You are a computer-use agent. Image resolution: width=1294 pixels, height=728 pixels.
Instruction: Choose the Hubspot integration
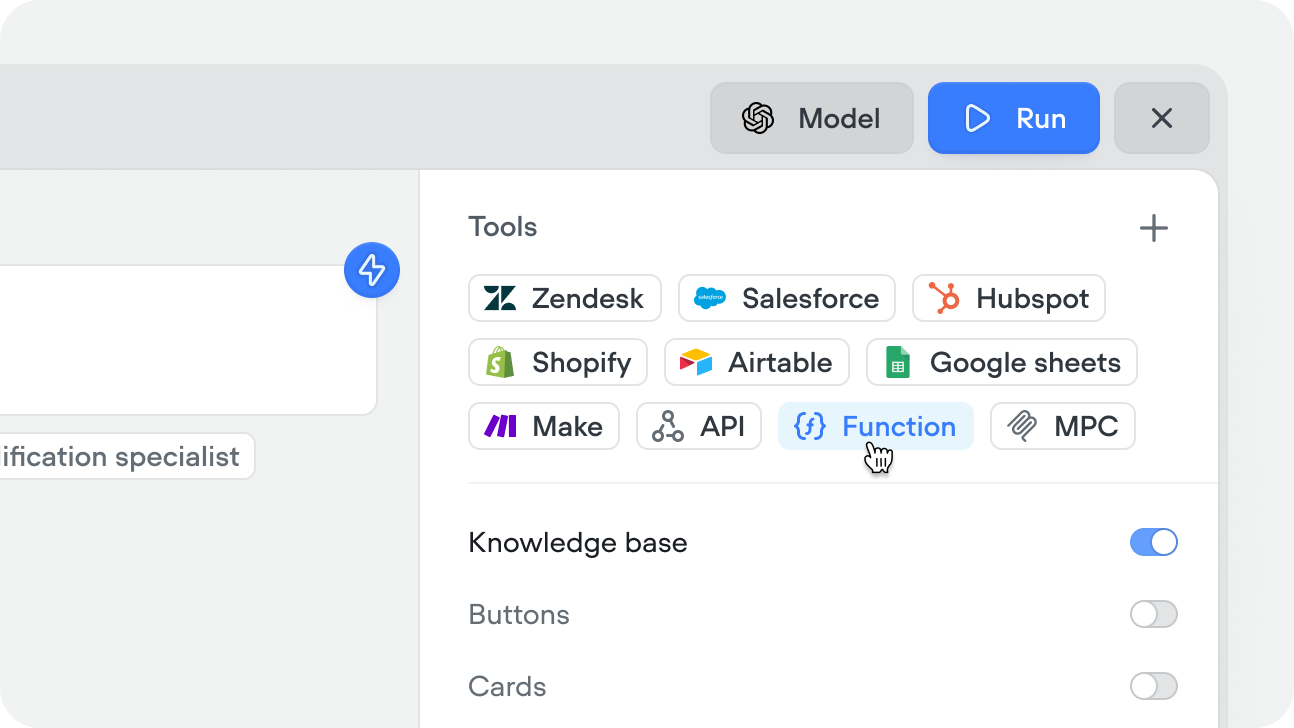[1008, 298]
